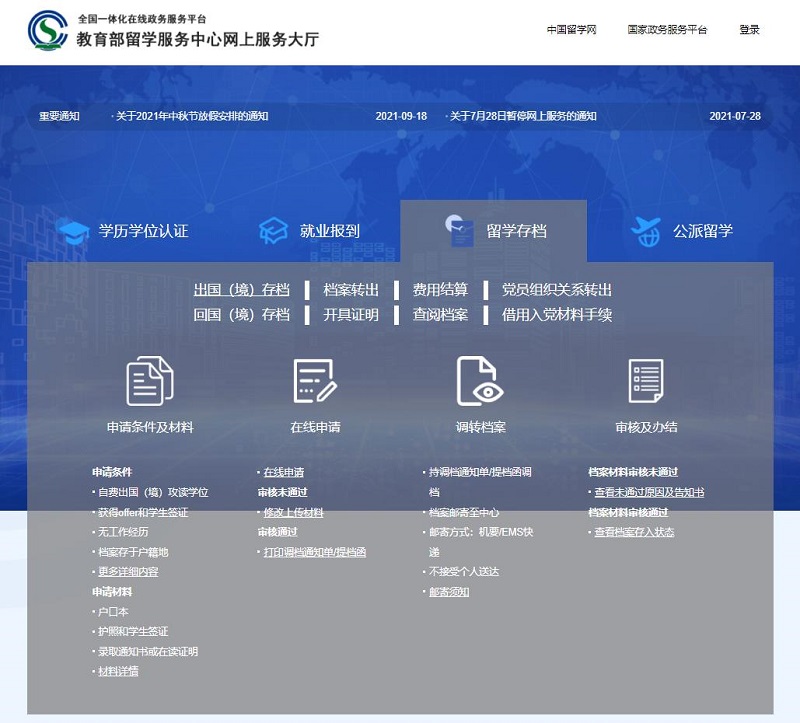Viewport: 800px width, 723px height.
Task: Select the 留学存档 tab
Action: pos(516,231)
